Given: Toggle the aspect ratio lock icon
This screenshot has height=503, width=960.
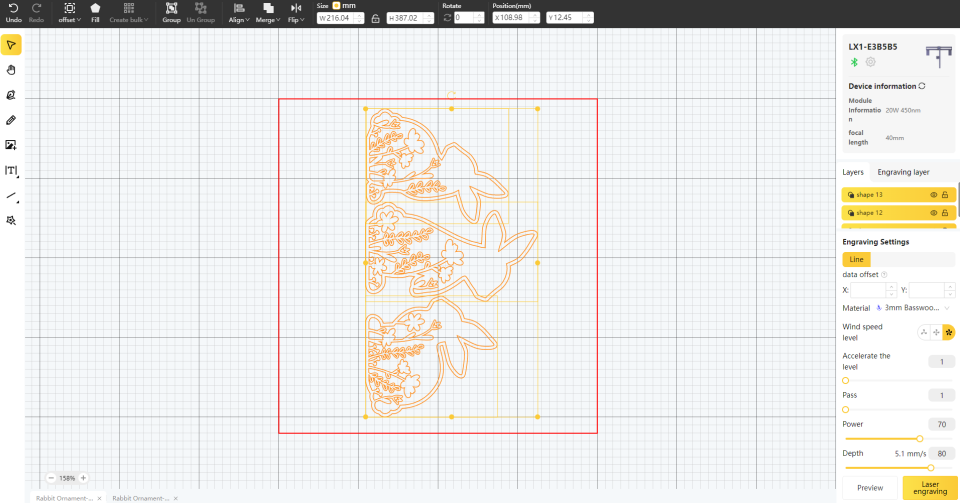Looking at the screenshot, I should (375, 18).
